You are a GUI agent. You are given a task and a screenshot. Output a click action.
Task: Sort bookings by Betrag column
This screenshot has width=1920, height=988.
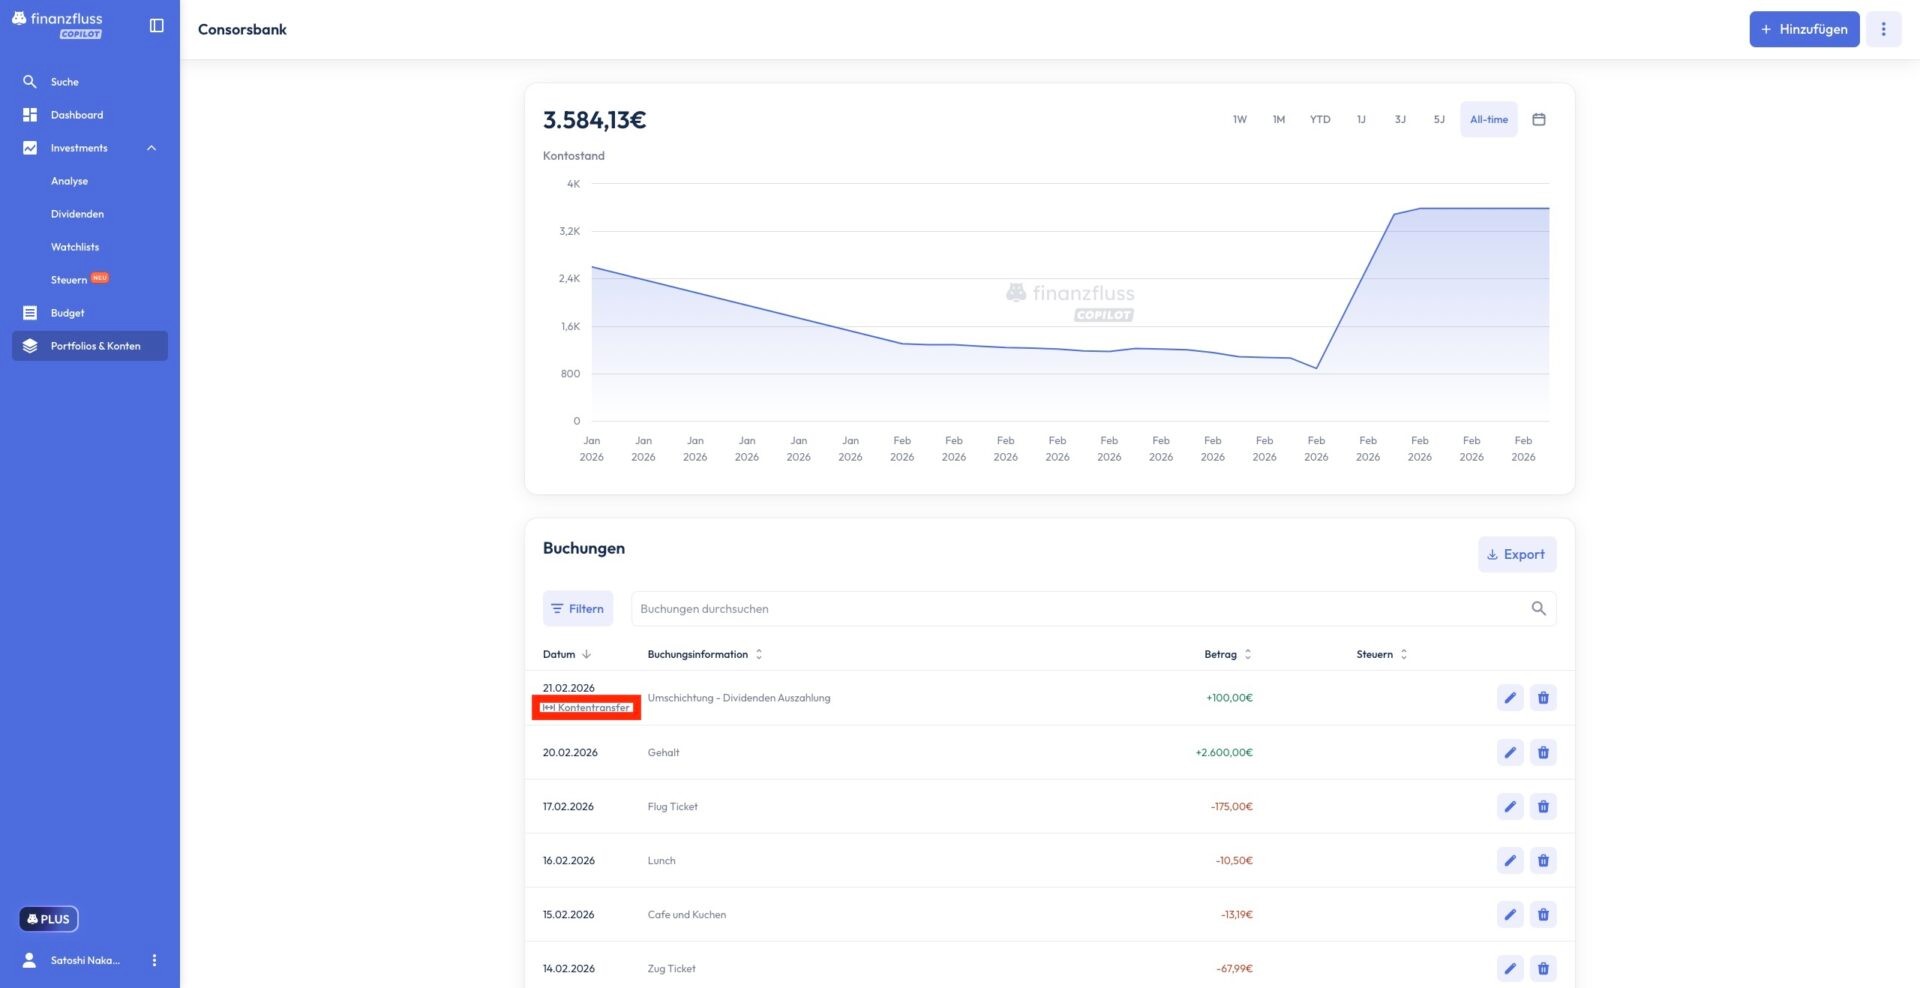coord(1227,654)
